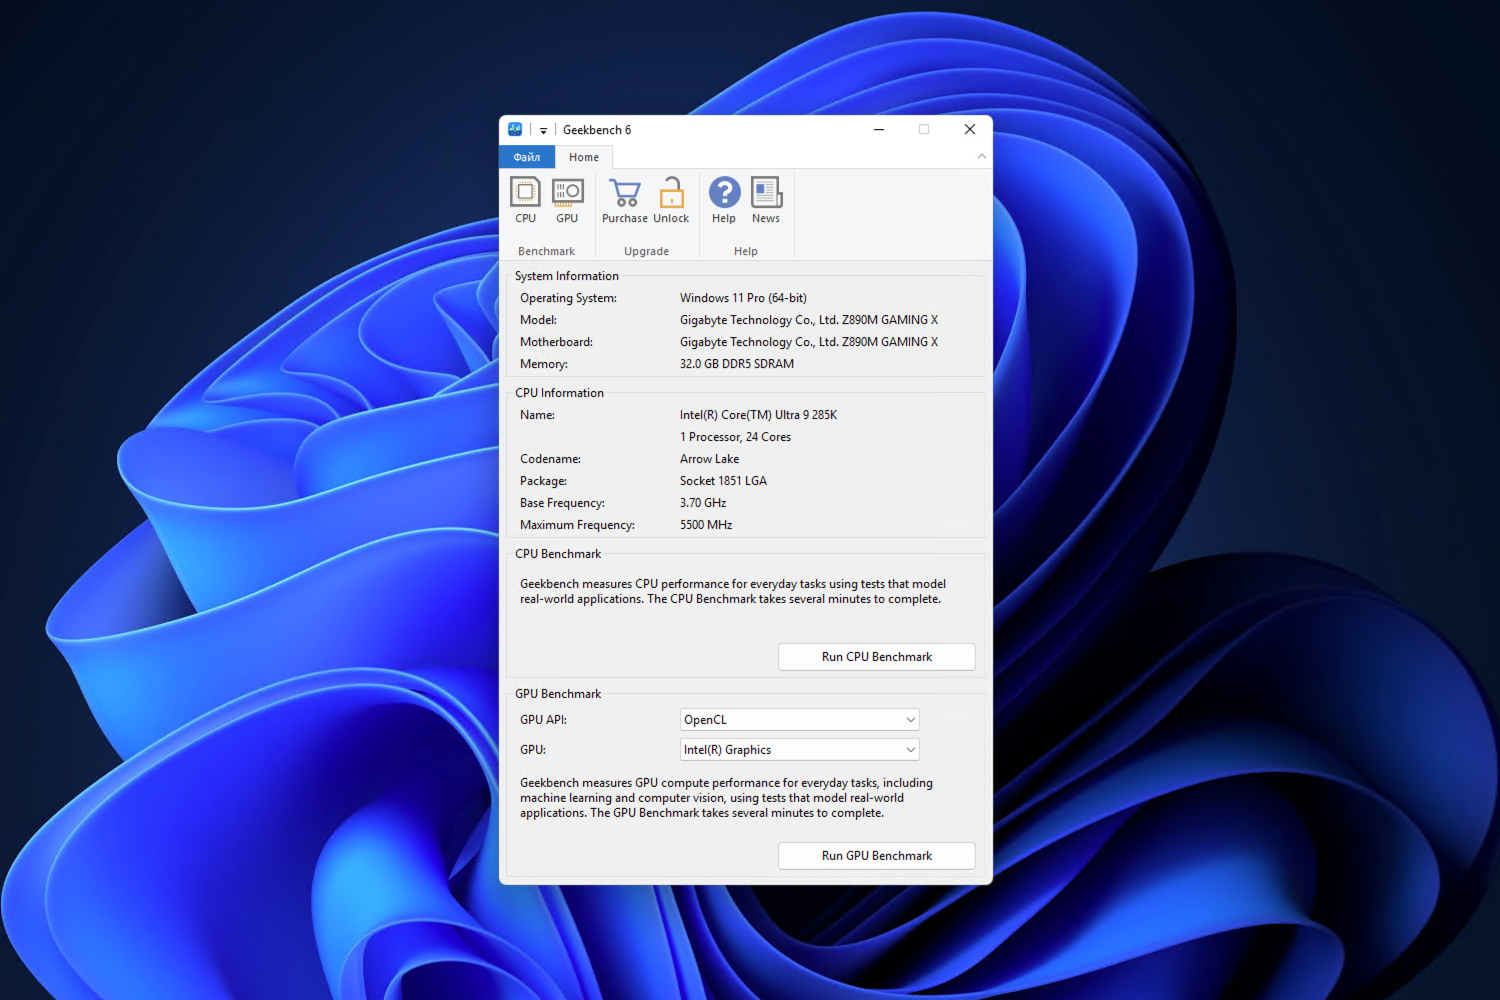Screen dimensions: 1500x1000
Task: Open the Quick Access Toolbar customize arrow
Action: point(544,130)
